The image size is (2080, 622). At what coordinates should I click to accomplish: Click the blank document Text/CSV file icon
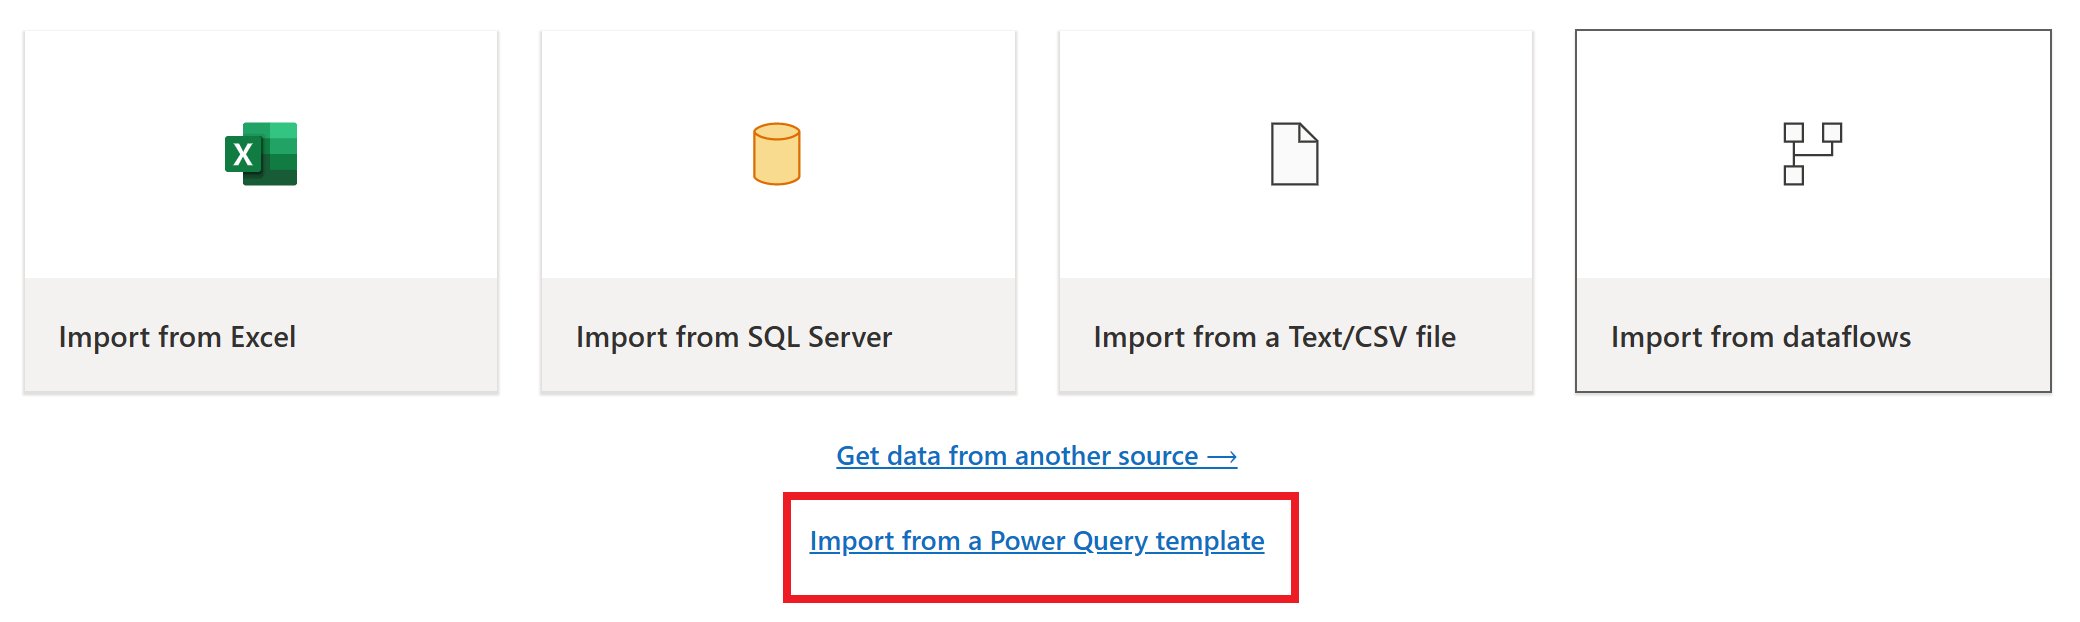pyautogui.click(x=1294, y=154)
